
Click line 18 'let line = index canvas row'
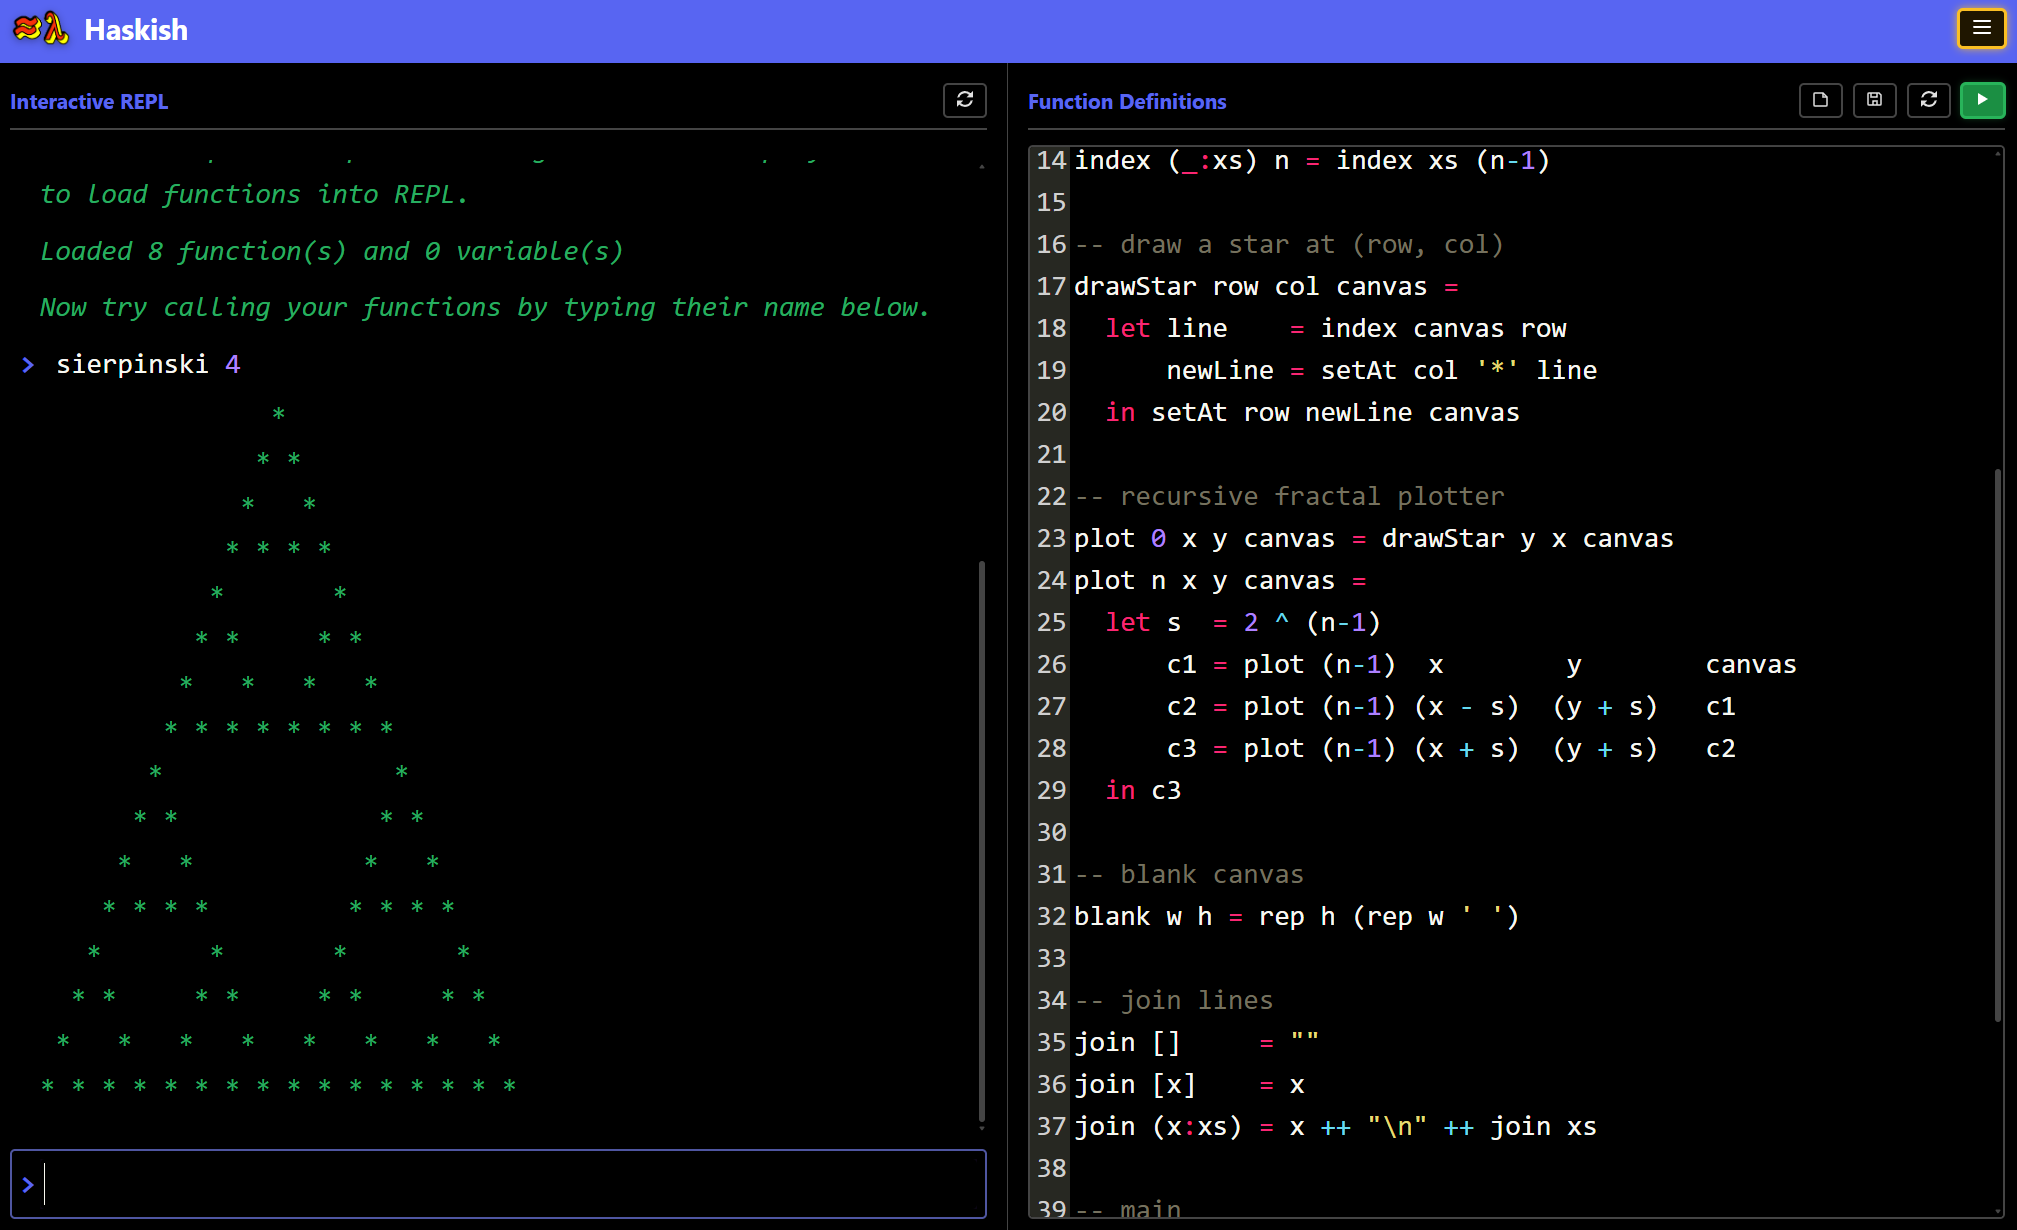pyautogui.click(x=1336, y=329)
